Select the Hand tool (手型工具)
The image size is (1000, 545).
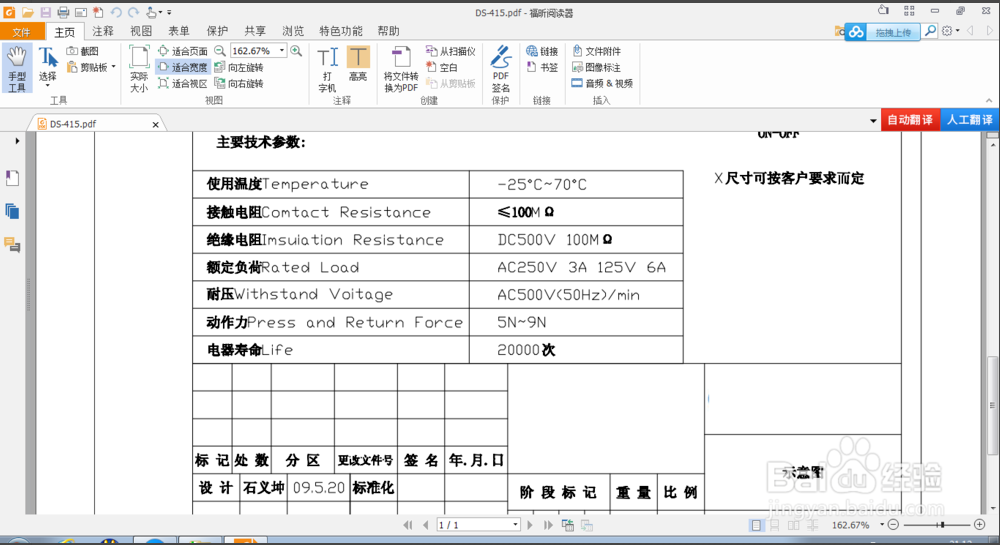click(17, 68)
